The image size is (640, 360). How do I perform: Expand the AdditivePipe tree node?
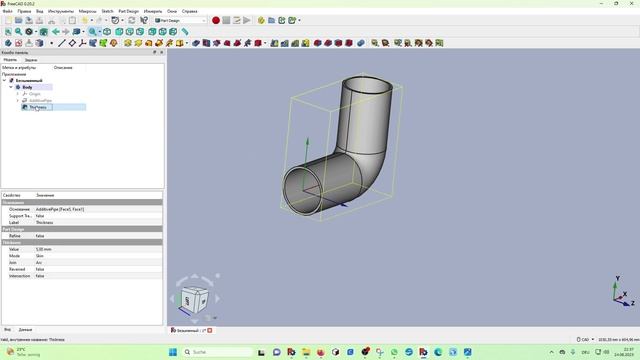[x=18, y=100]
